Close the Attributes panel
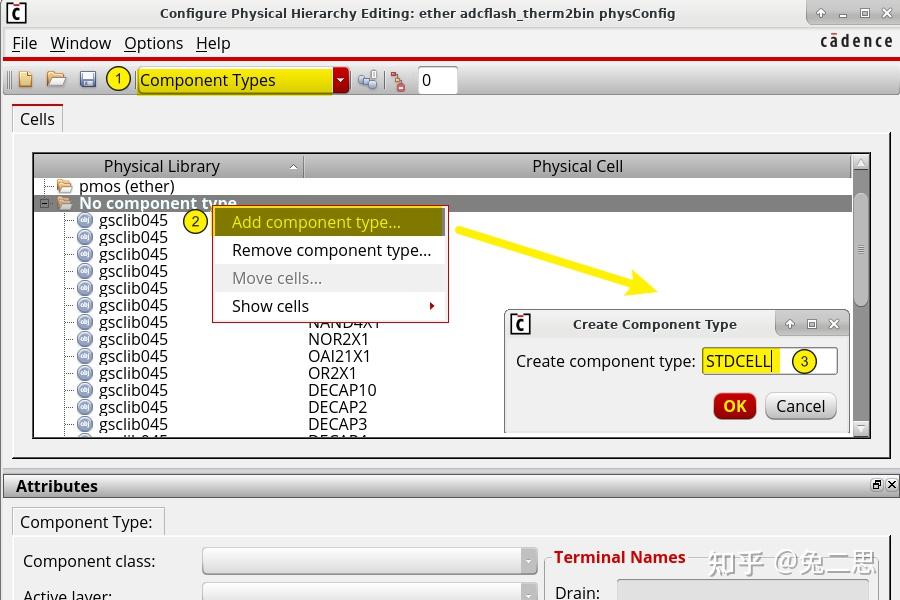 891,485
